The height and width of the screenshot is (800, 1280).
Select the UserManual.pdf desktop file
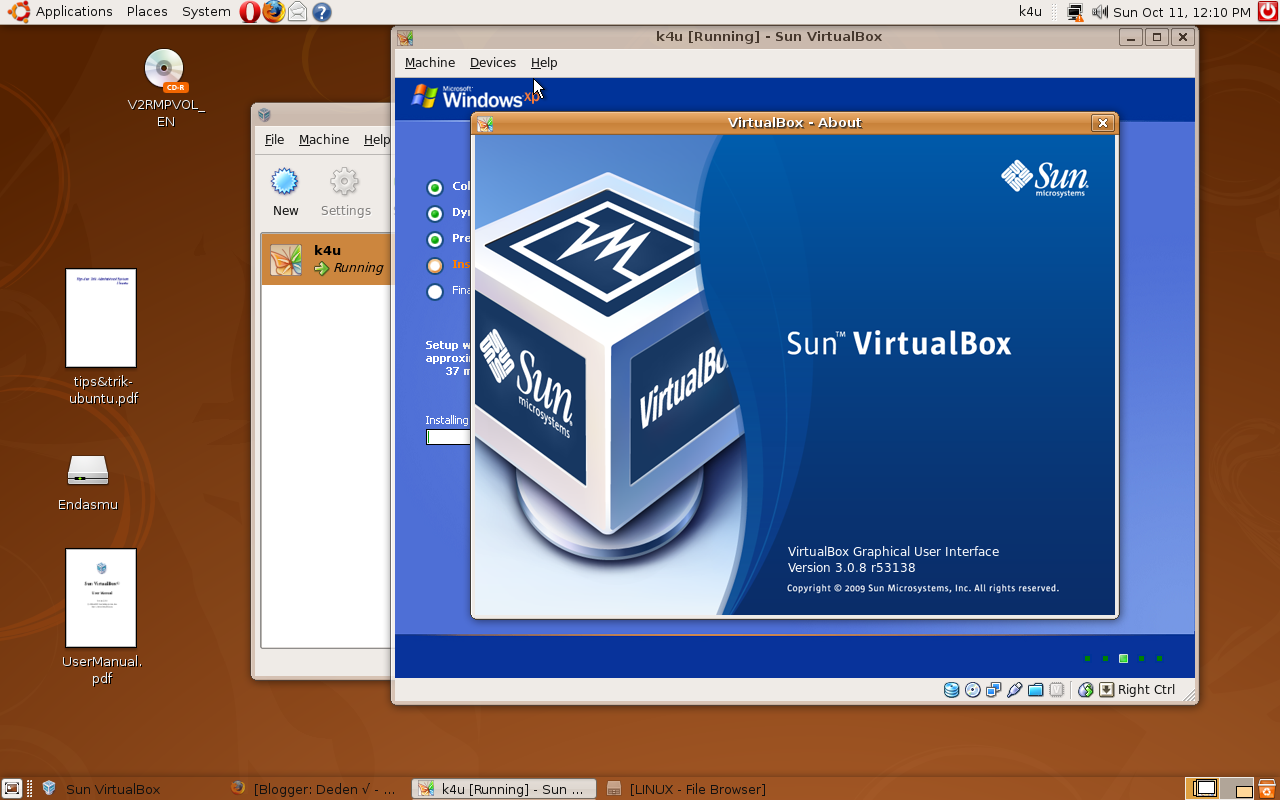[102, 617]
